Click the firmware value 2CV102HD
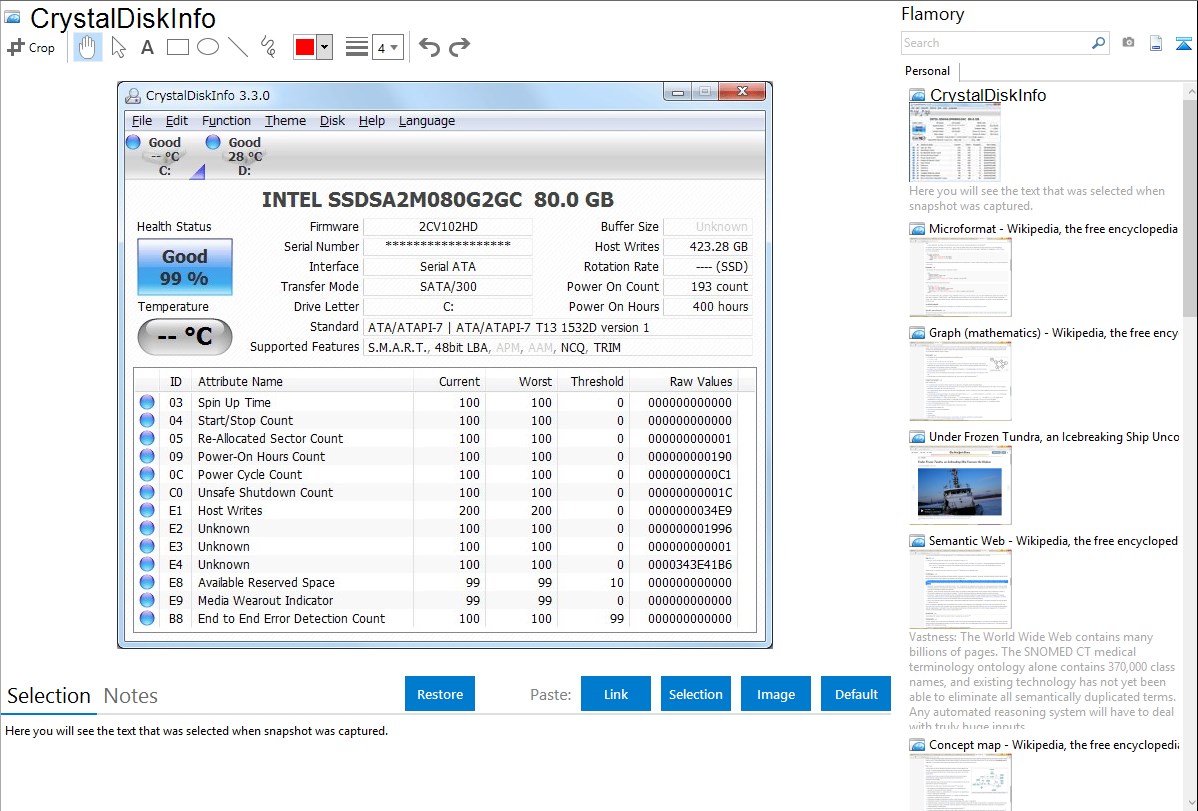 coord(448,227)
